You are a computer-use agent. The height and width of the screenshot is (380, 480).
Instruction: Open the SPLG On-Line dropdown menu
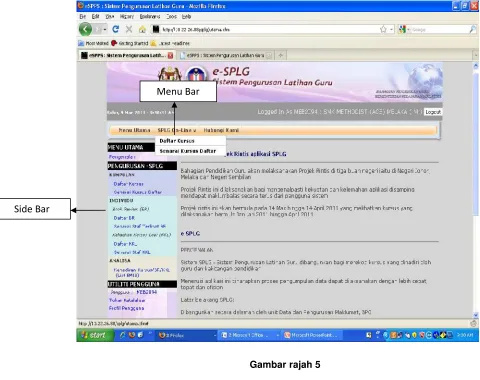177,130
